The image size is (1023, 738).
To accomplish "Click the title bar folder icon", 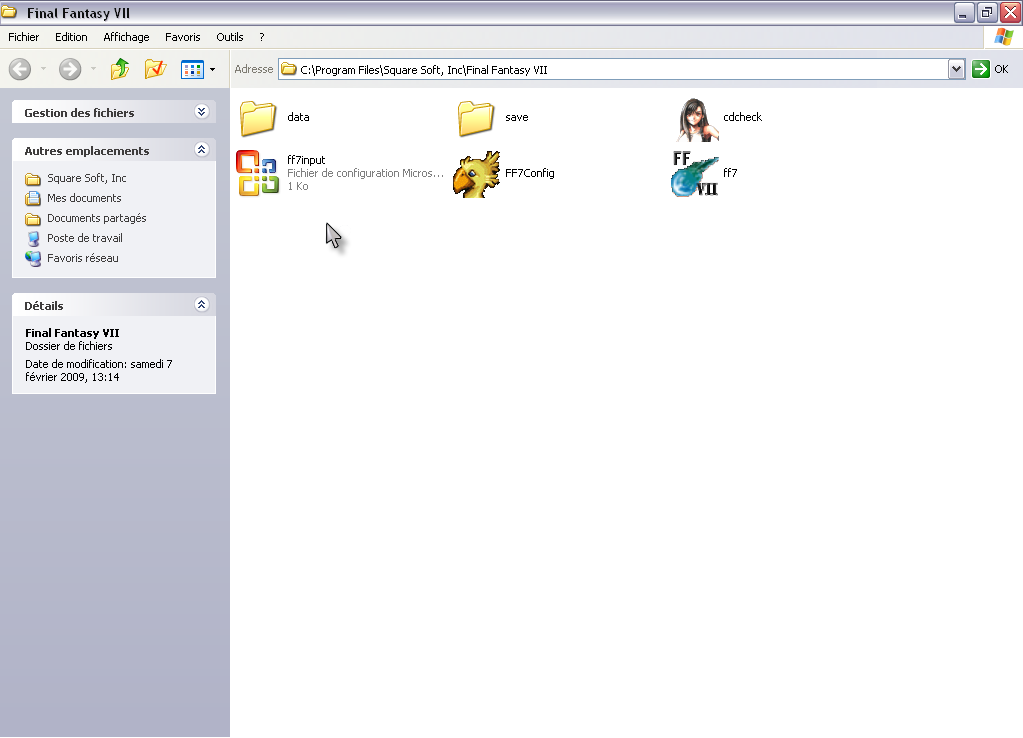I will point(9,12).
